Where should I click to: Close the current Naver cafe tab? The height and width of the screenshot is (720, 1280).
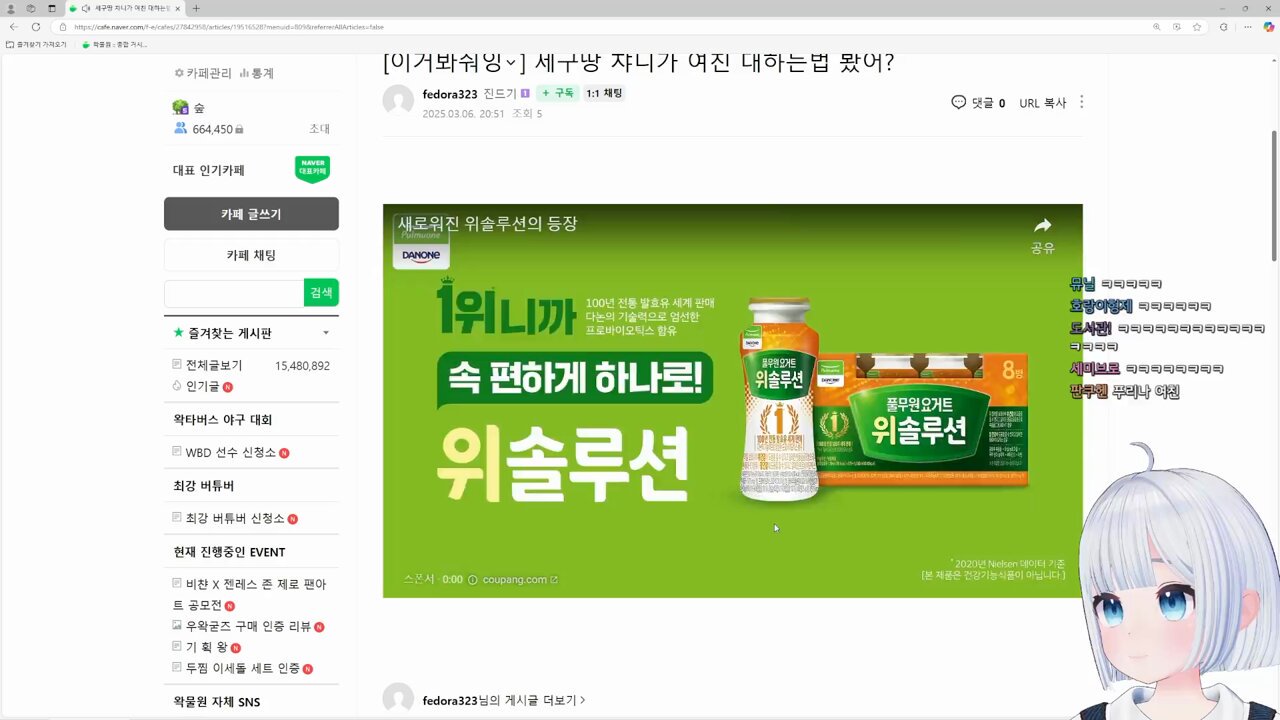click(180, 8)
